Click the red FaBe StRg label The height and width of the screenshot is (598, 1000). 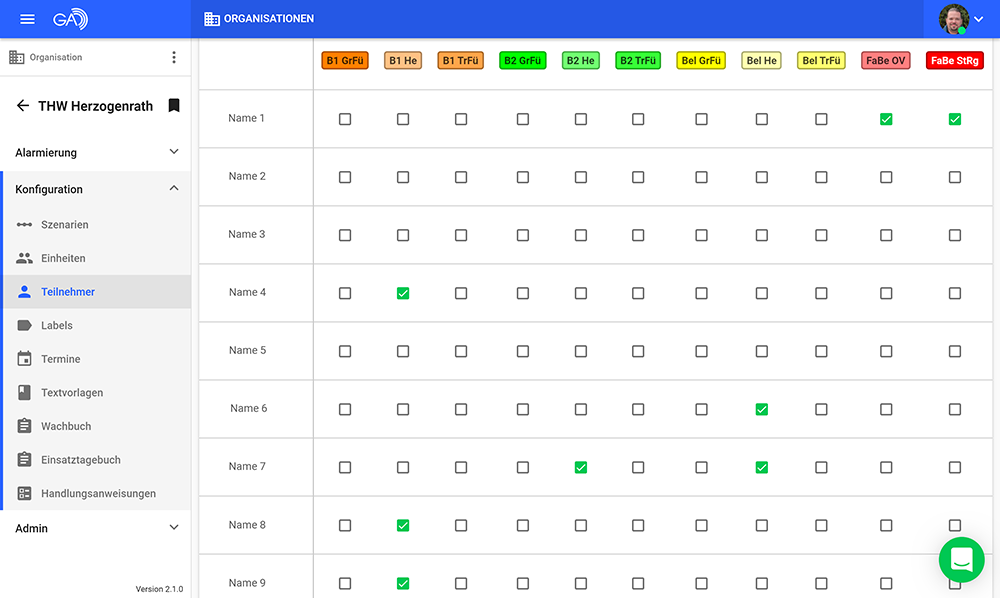point(954,61)
